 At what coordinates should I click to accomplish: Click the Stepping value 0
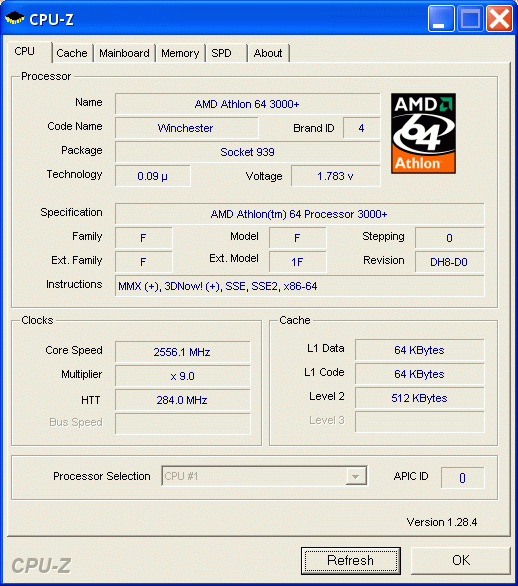pyautogui.click(x=450, y=238)
